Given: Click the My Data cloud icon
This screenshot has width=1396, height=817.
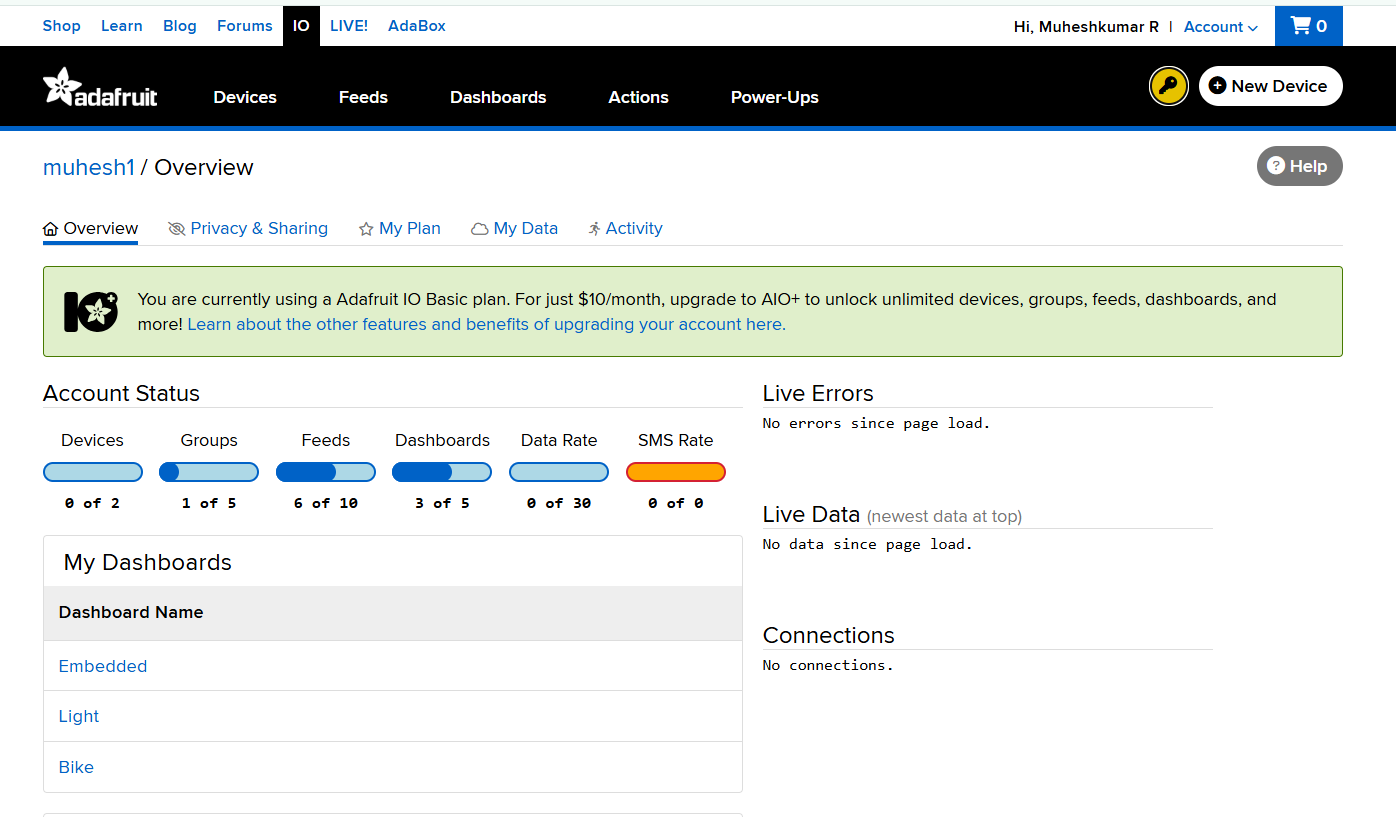Looking at the screenshot, I should click(x=480, y=229).
